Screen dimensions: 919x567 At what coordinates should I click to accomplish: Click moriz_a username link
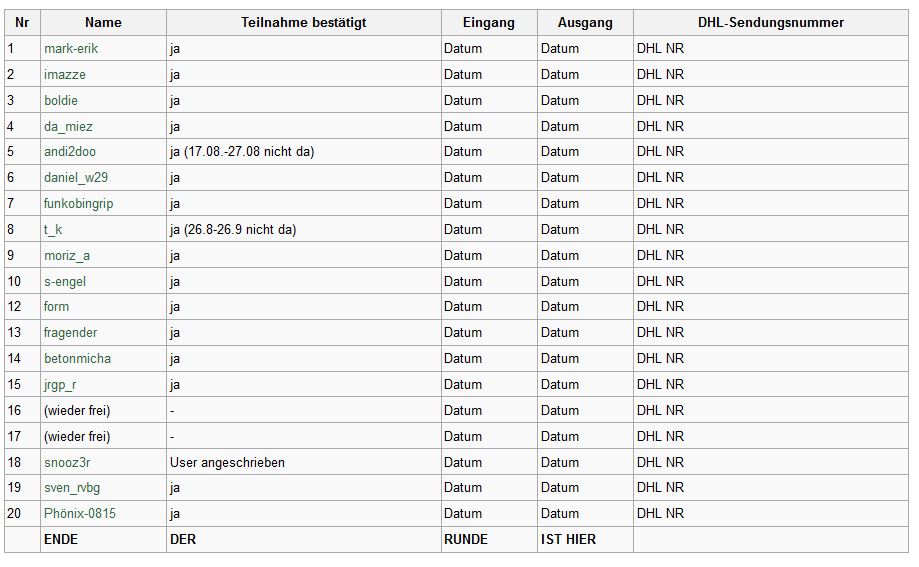pyautogui.click(x=67, y=256)
